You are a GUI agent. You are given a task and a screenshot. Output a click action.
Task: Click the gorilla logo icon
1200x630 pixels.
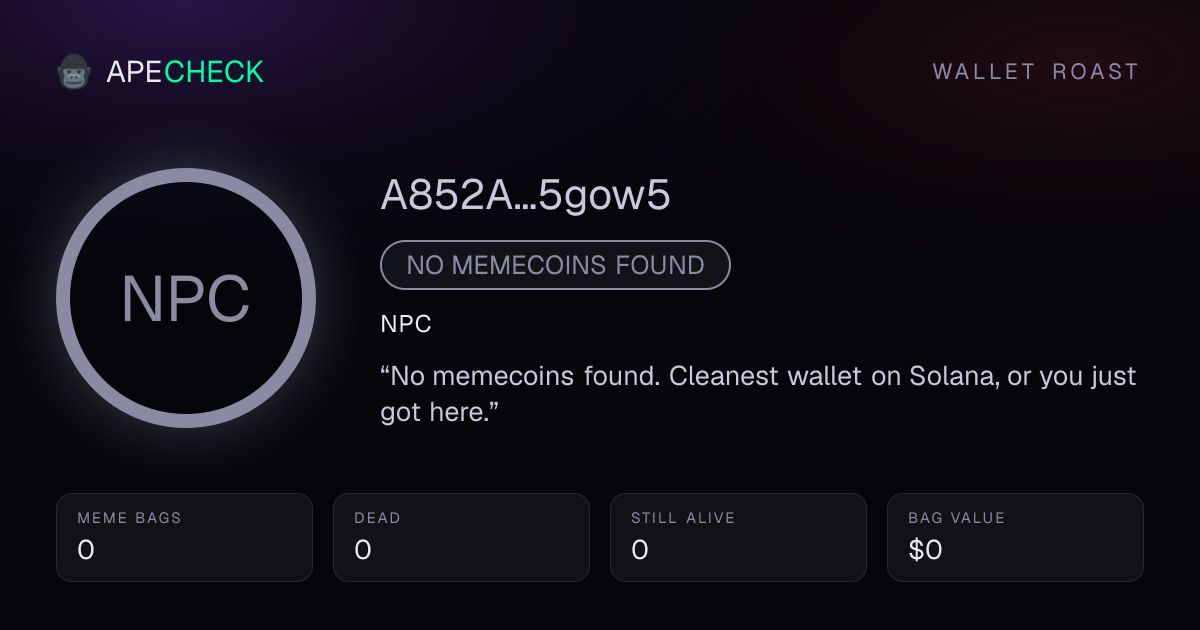(x=74, y=72)
